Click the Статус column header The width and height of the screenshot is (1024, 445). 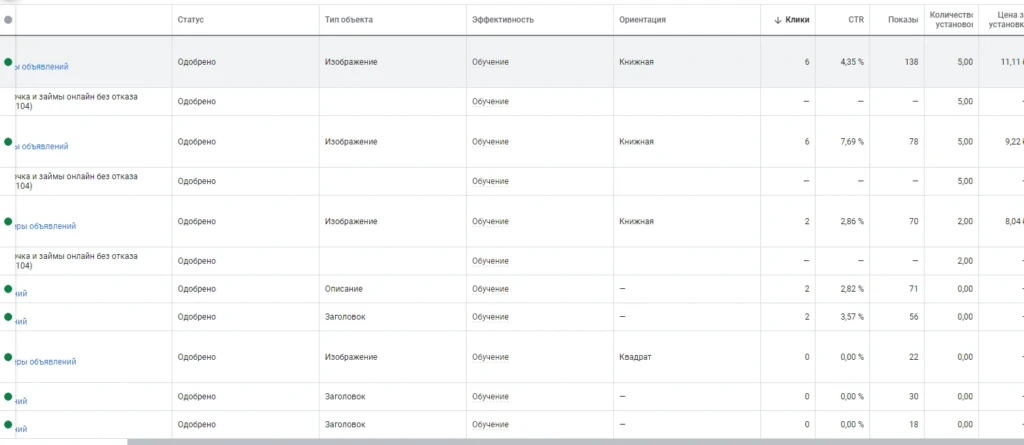click(191, 20)
